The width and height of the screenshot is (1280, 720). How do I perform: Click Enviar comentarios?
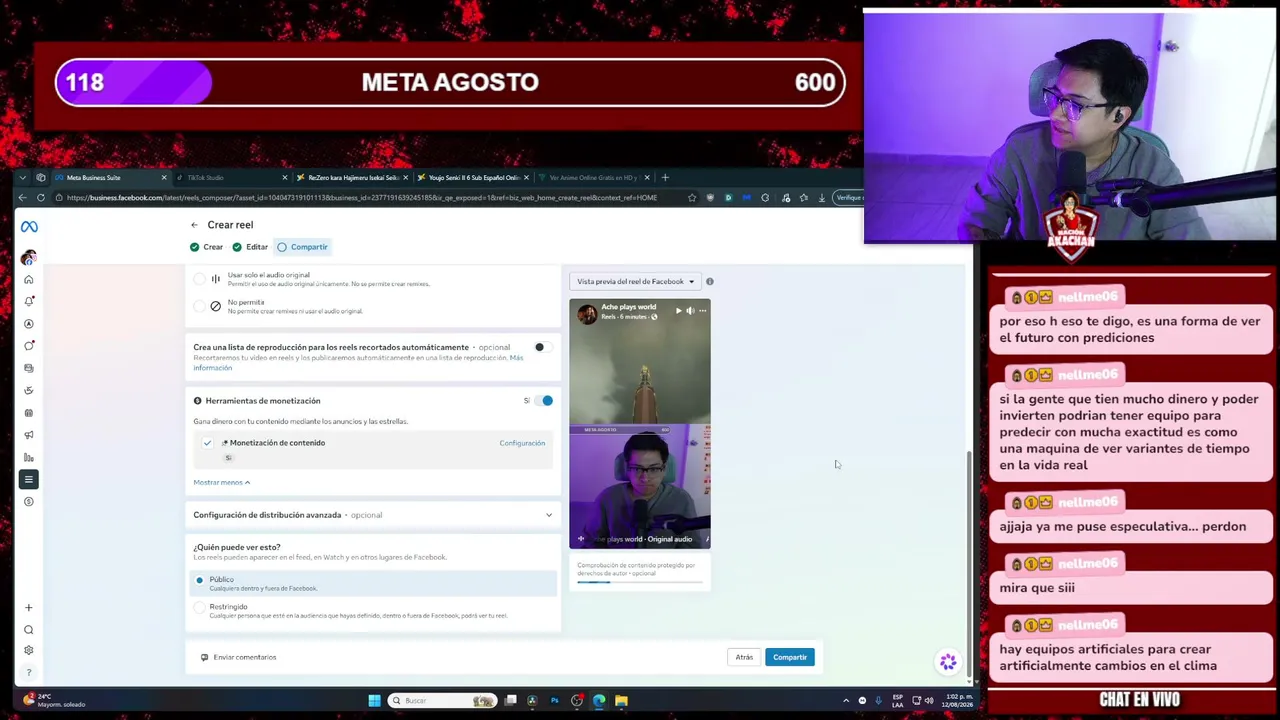[x=238, y=658]
